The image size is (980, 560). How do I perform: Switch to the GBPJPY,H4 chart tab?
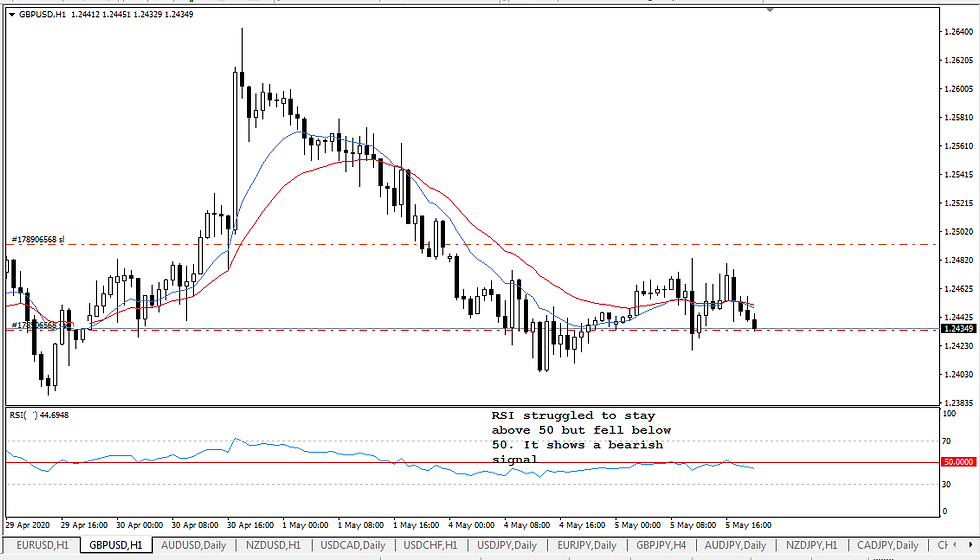(661, 545)
